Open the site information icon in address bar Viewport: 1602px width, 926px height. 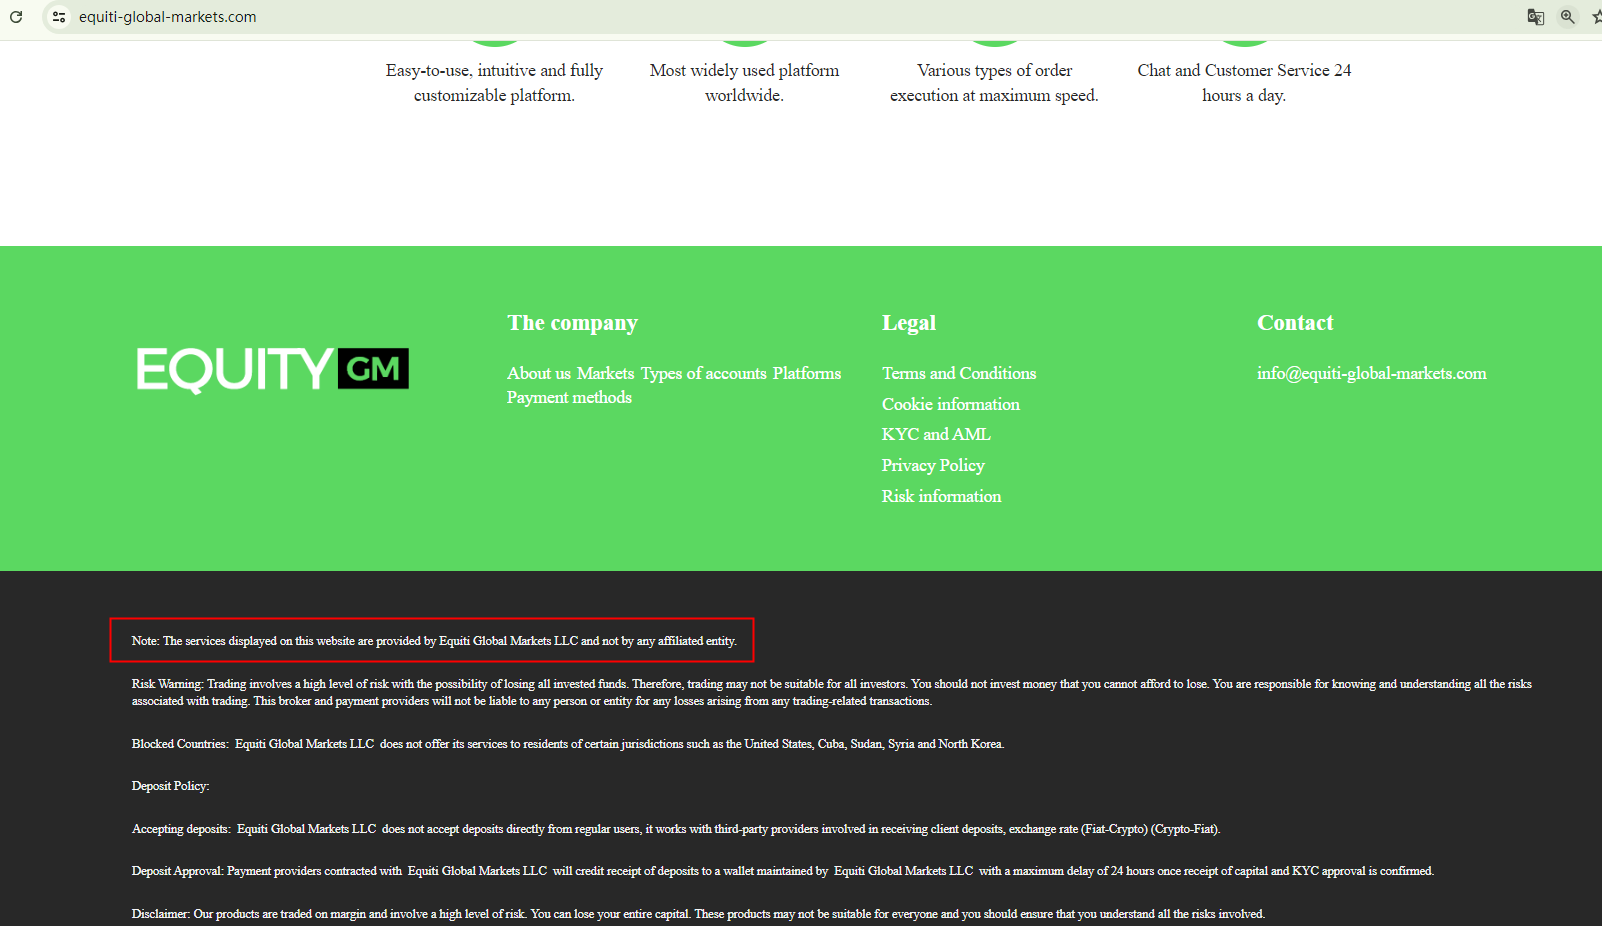point(59,17)
